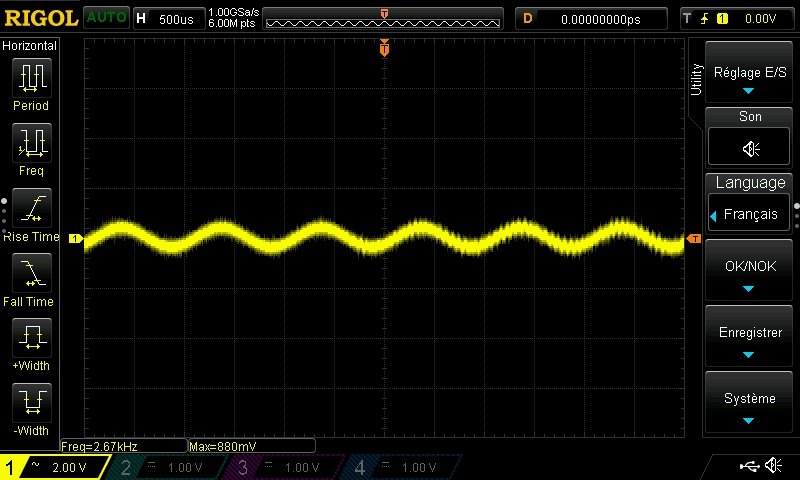Viewport: 800px width, 480px height.
Task: Click the RIGOL logo
Action: click(x=41, y=18)
